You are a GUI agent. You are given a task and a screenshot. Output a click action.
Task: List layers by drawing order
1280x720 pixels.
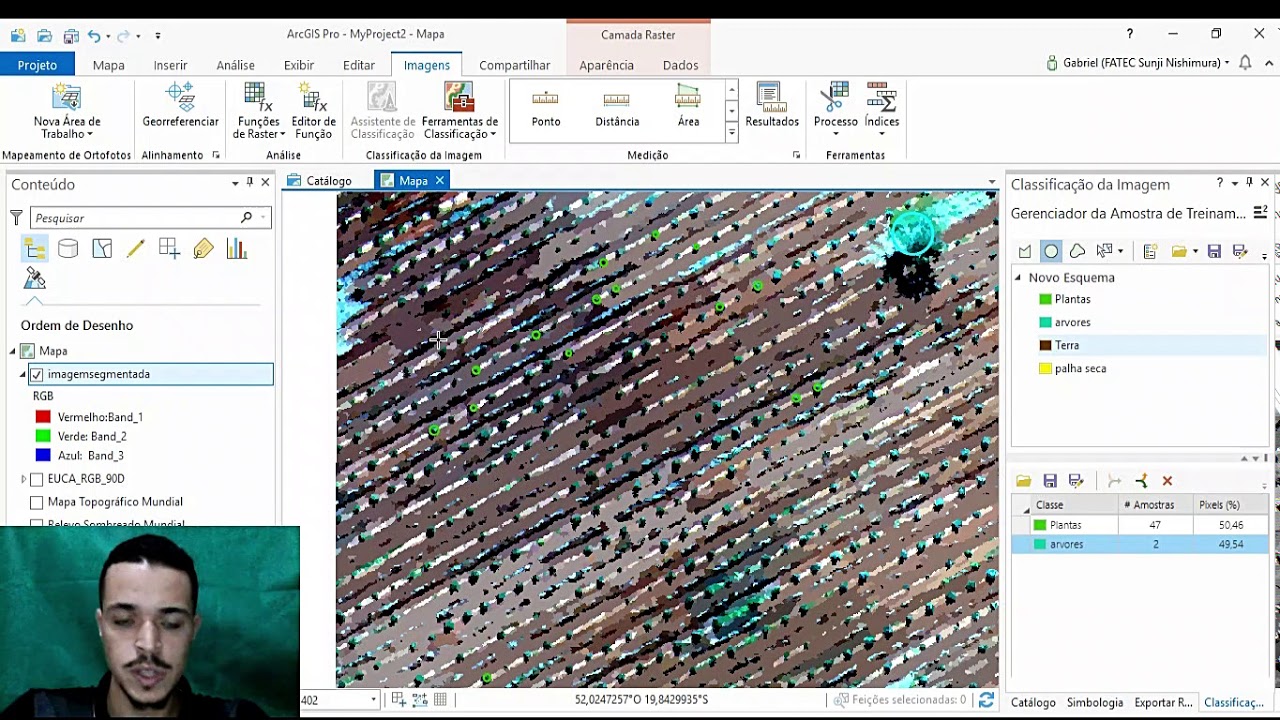pos(35,249)
